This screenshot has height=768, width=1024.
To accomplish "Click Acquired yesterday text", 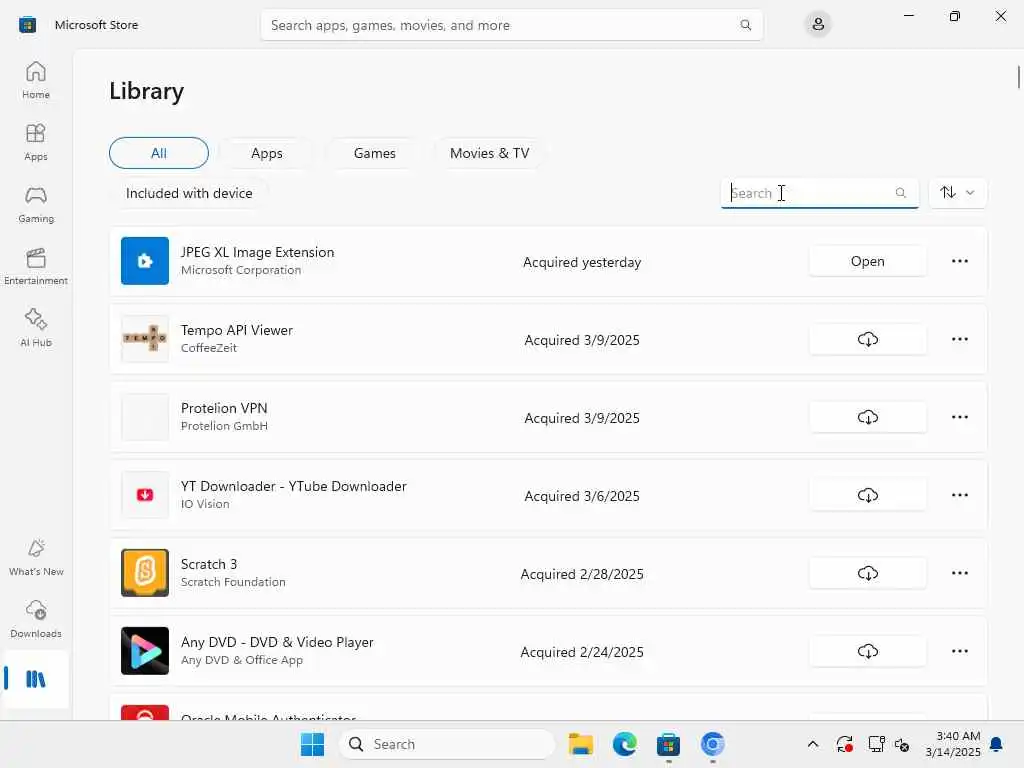I will [582, 262].
